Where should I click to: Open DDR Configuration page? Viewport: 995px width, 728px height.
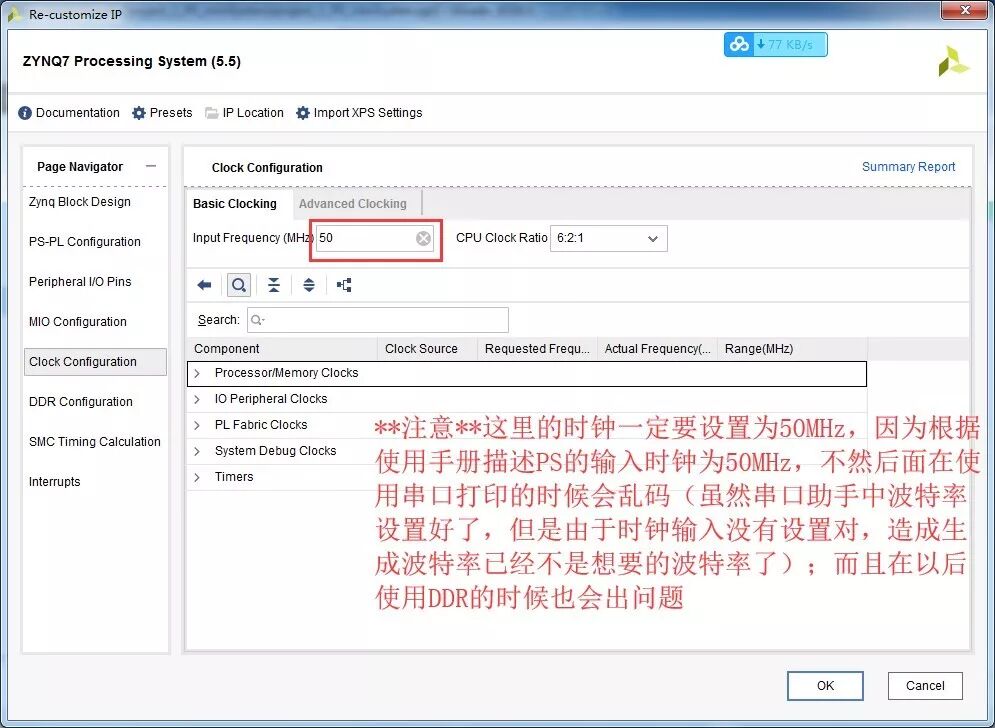pos(81,402)
